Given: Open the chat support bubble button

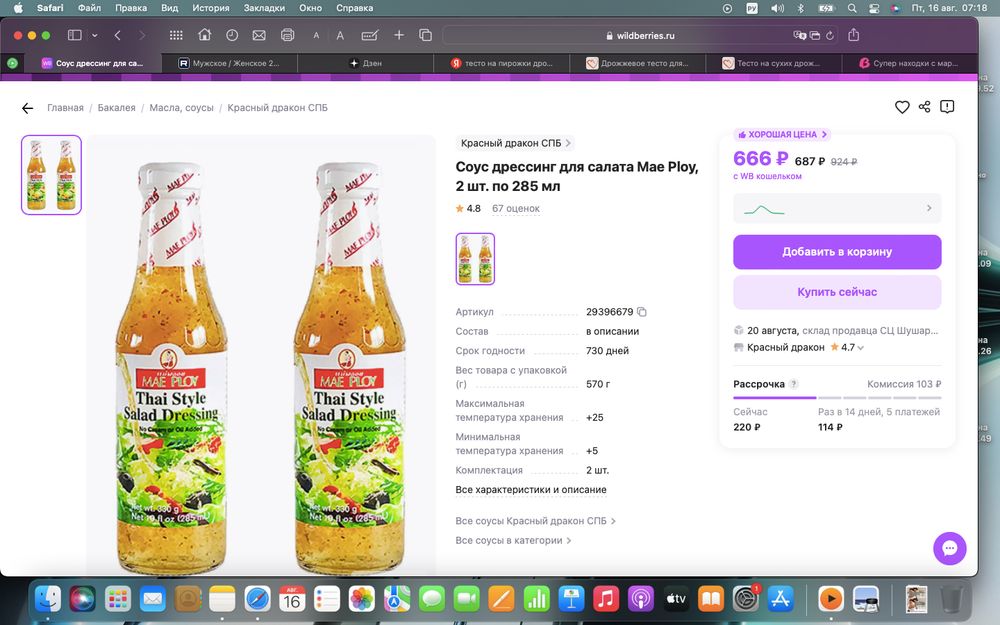Looking at the screenshot, I should (x=950, y=548).
